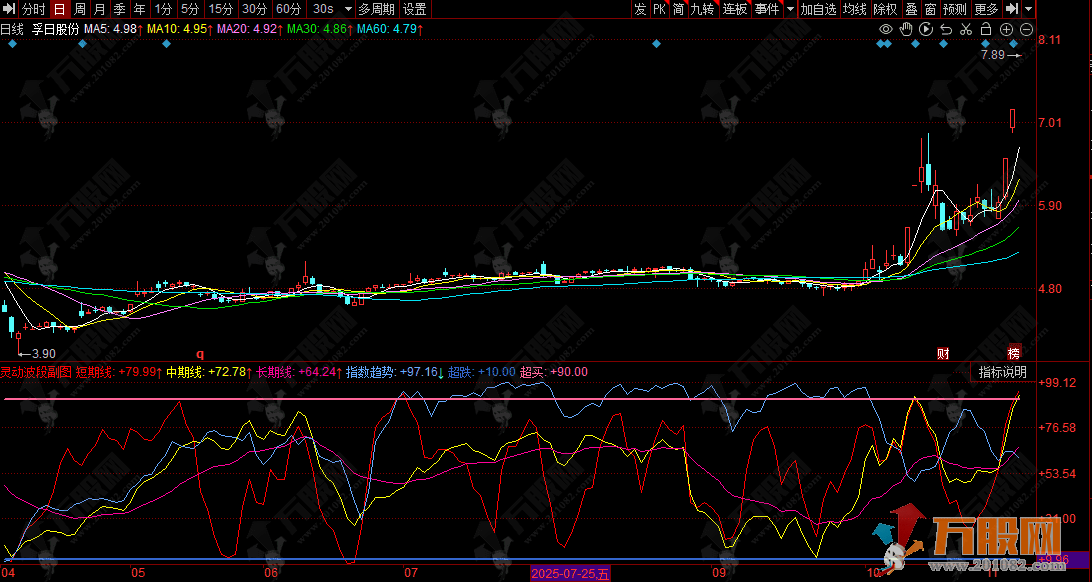Click the 加自选 button

tap(817, 9)
